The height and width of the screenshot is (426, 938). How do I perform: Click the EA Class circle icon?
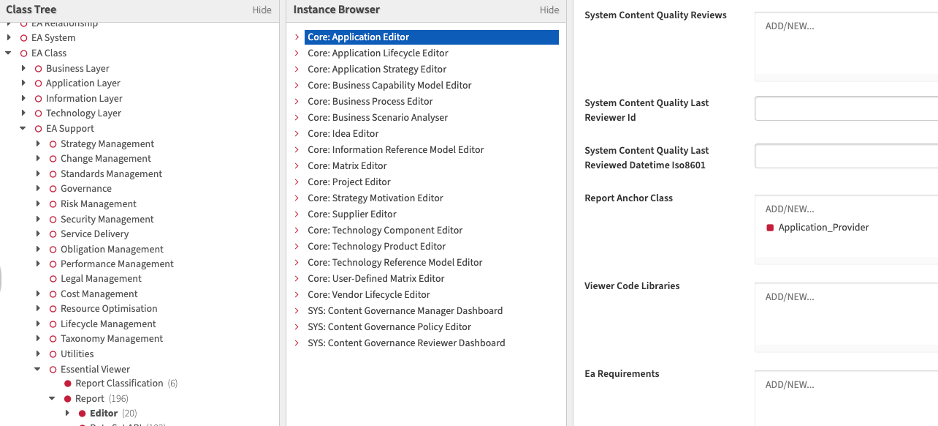coord(24,53)
